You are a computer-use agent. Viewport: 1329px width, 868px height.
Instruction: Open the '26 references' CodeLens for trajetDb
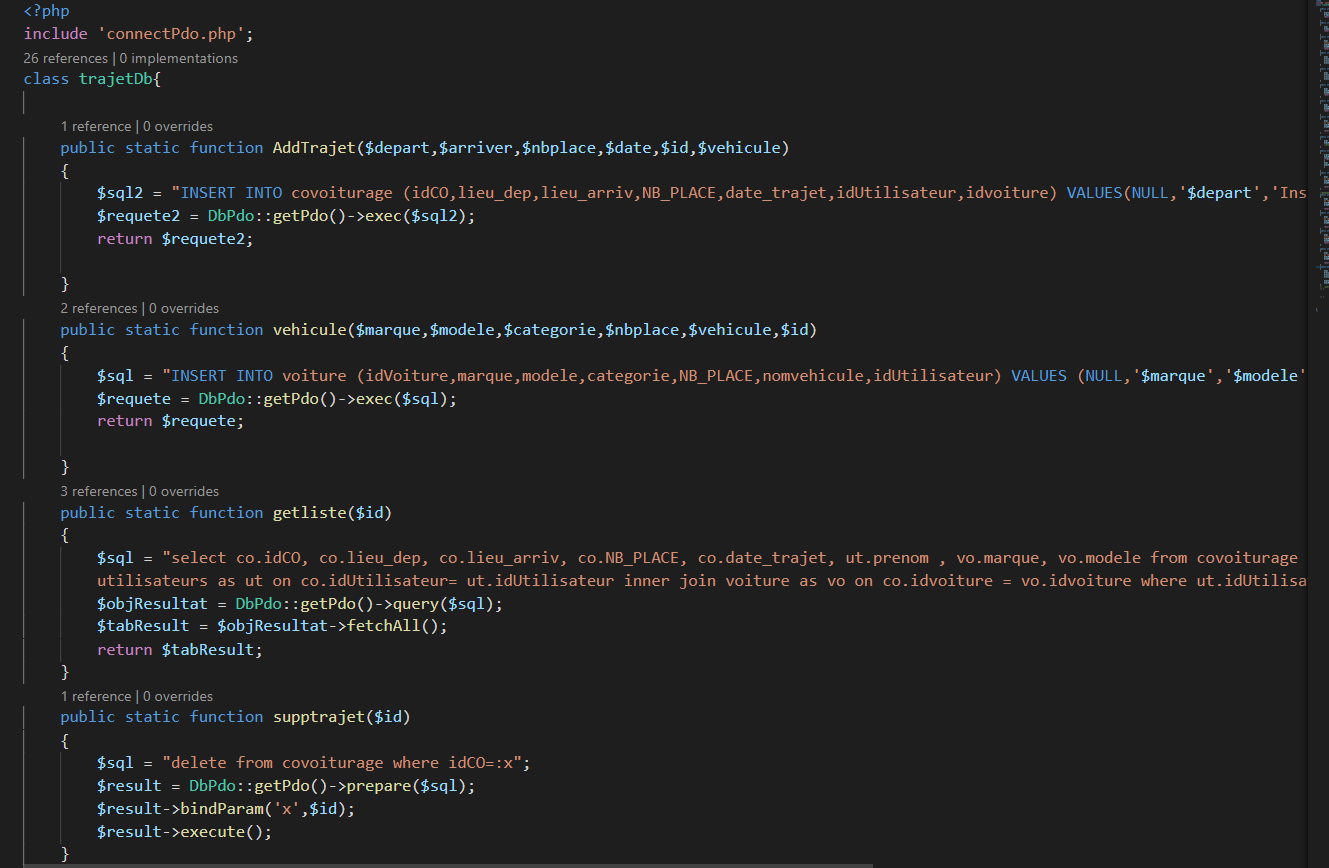pos(66,58)
